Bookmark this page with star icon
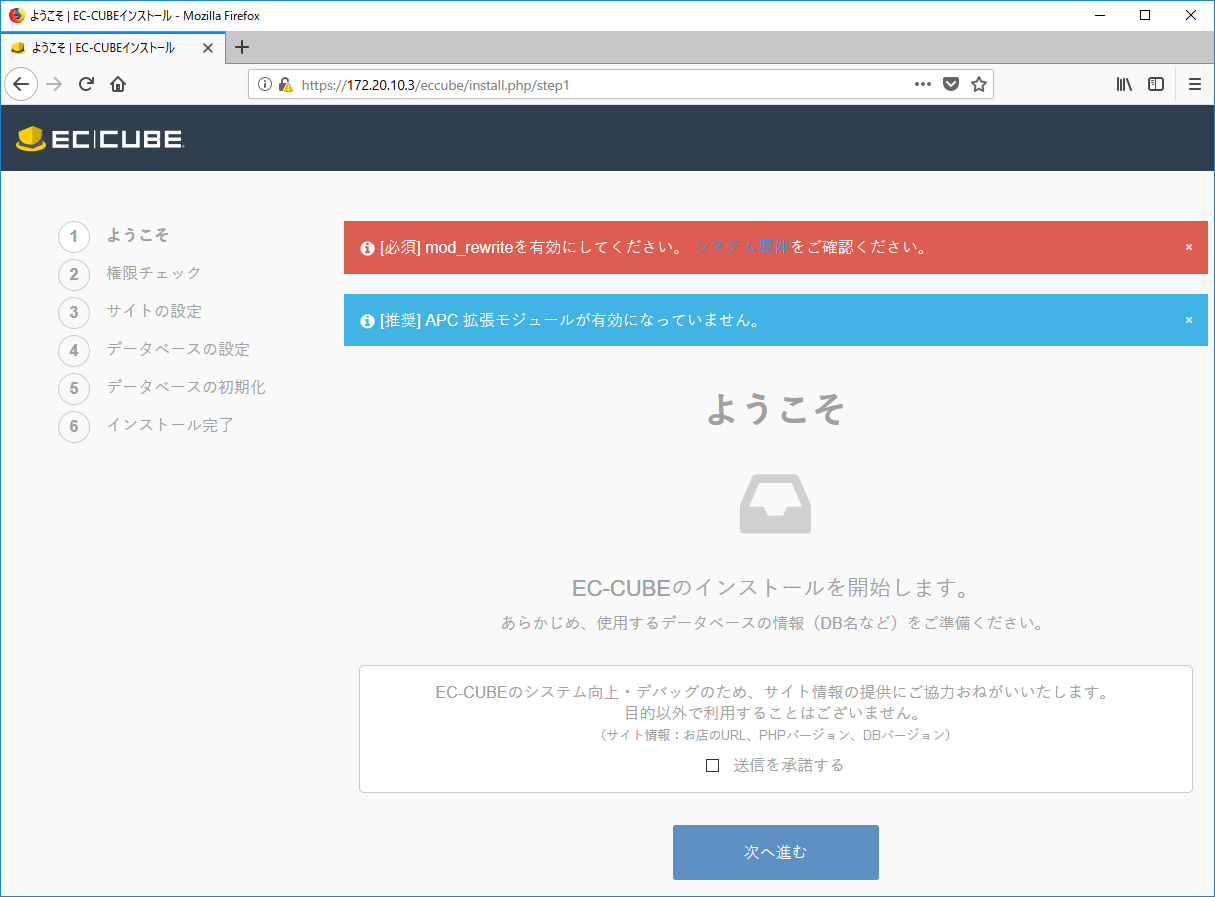1215x897 pixels. (979, 84)
